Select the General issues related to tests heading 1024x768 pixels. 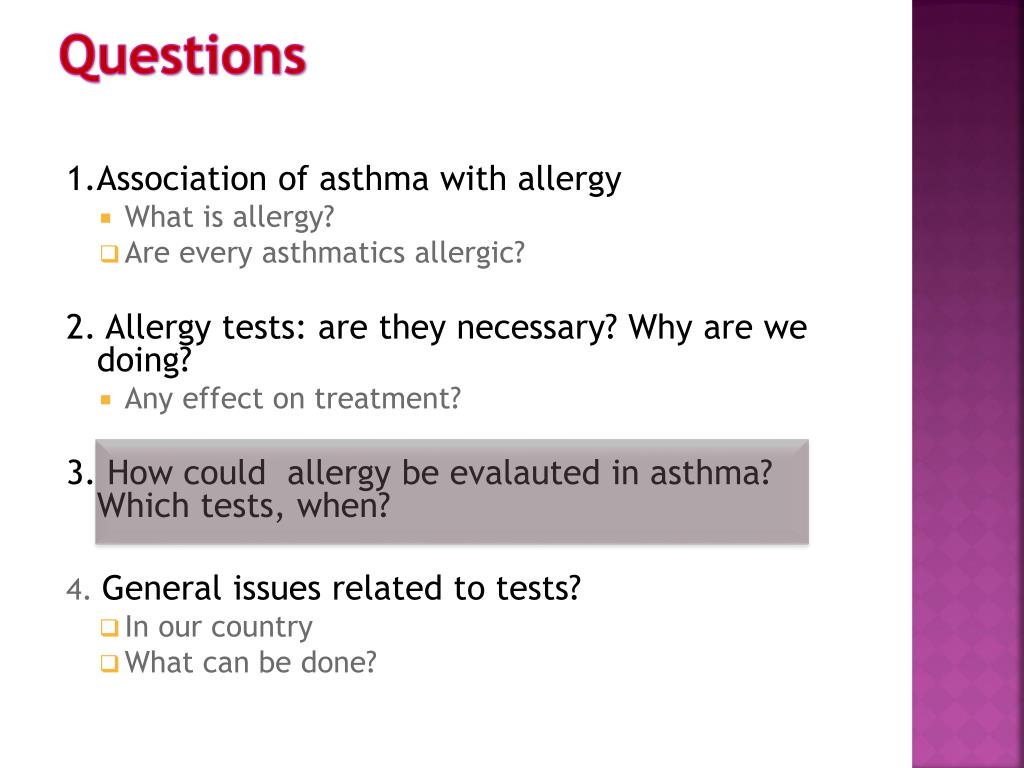point(342,588)
